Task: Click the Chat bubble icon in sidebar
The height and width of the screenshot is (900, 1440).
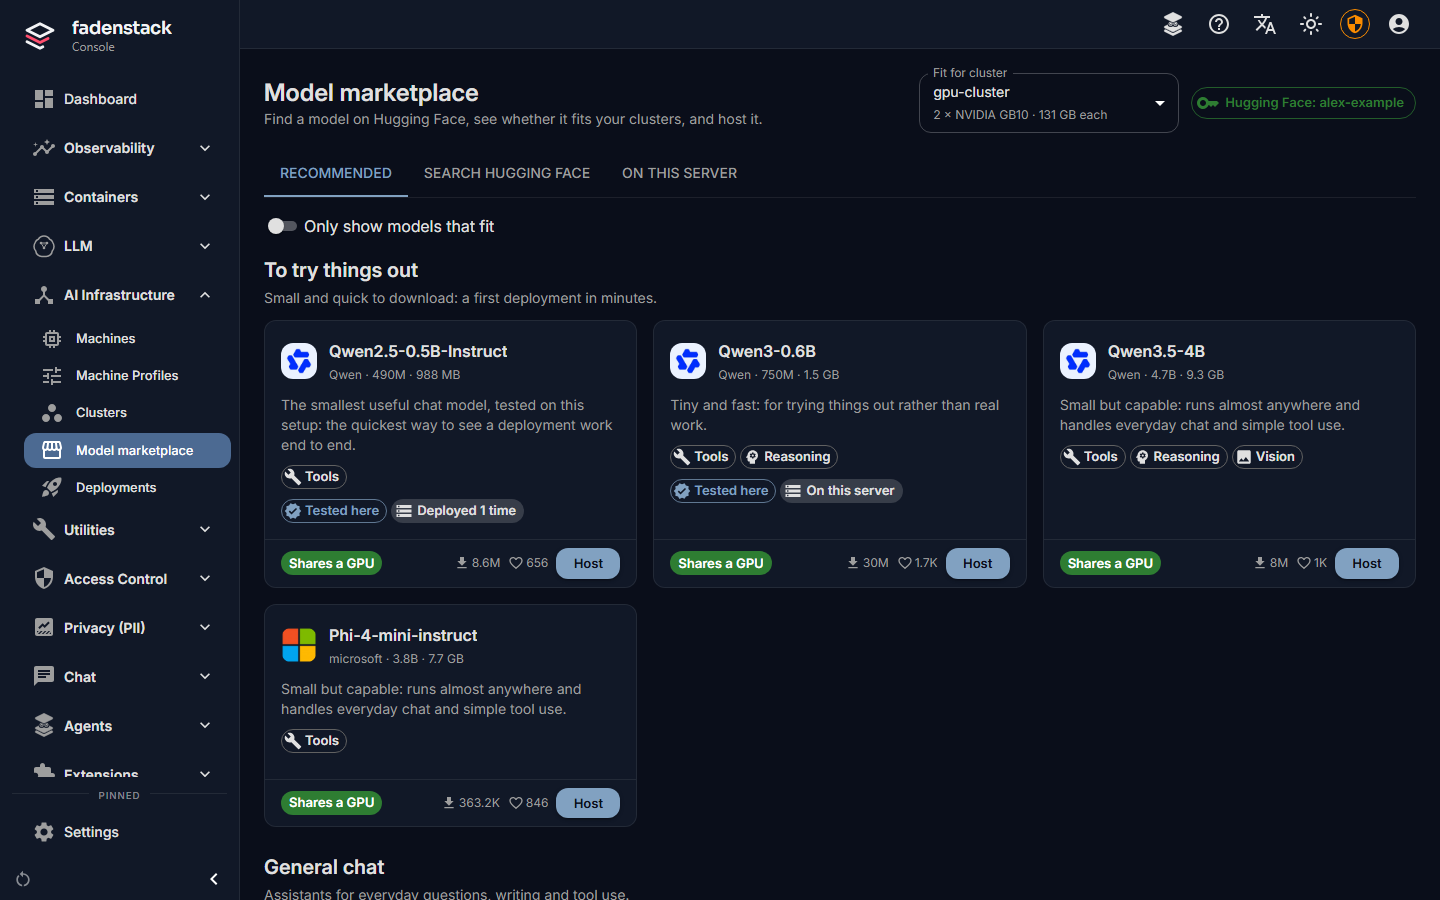Action: (44, 677)
